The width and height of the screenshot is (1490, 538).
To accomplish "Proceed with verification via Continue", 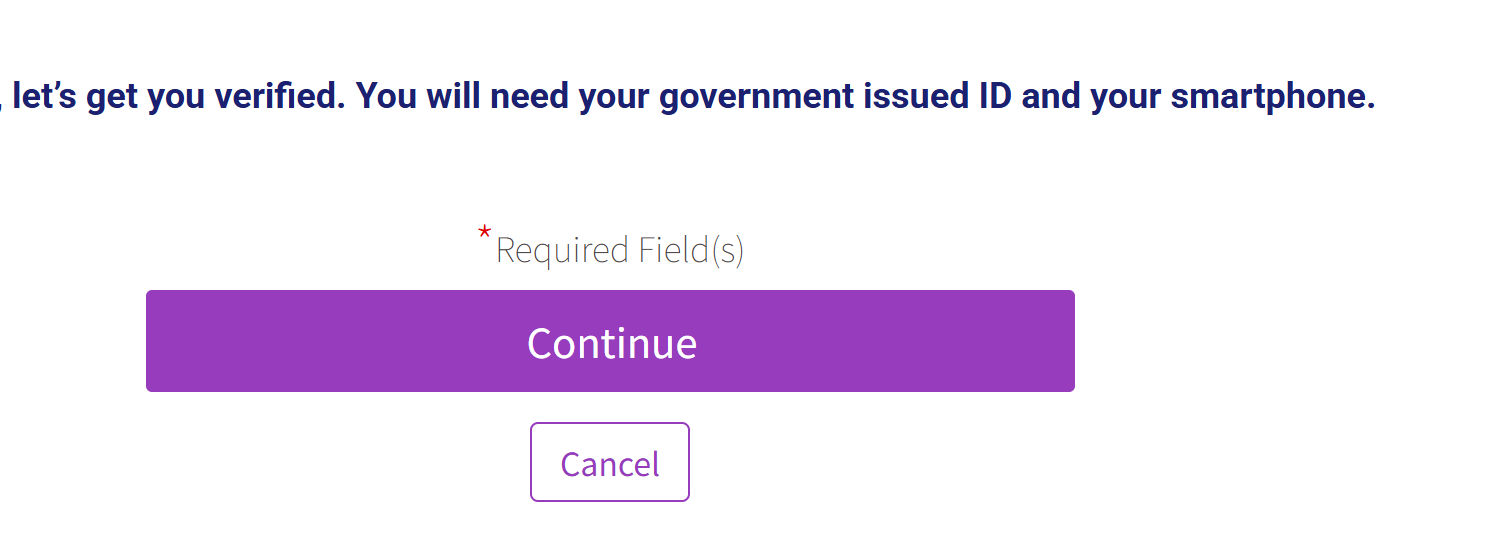I will click(x=610, y=341).
